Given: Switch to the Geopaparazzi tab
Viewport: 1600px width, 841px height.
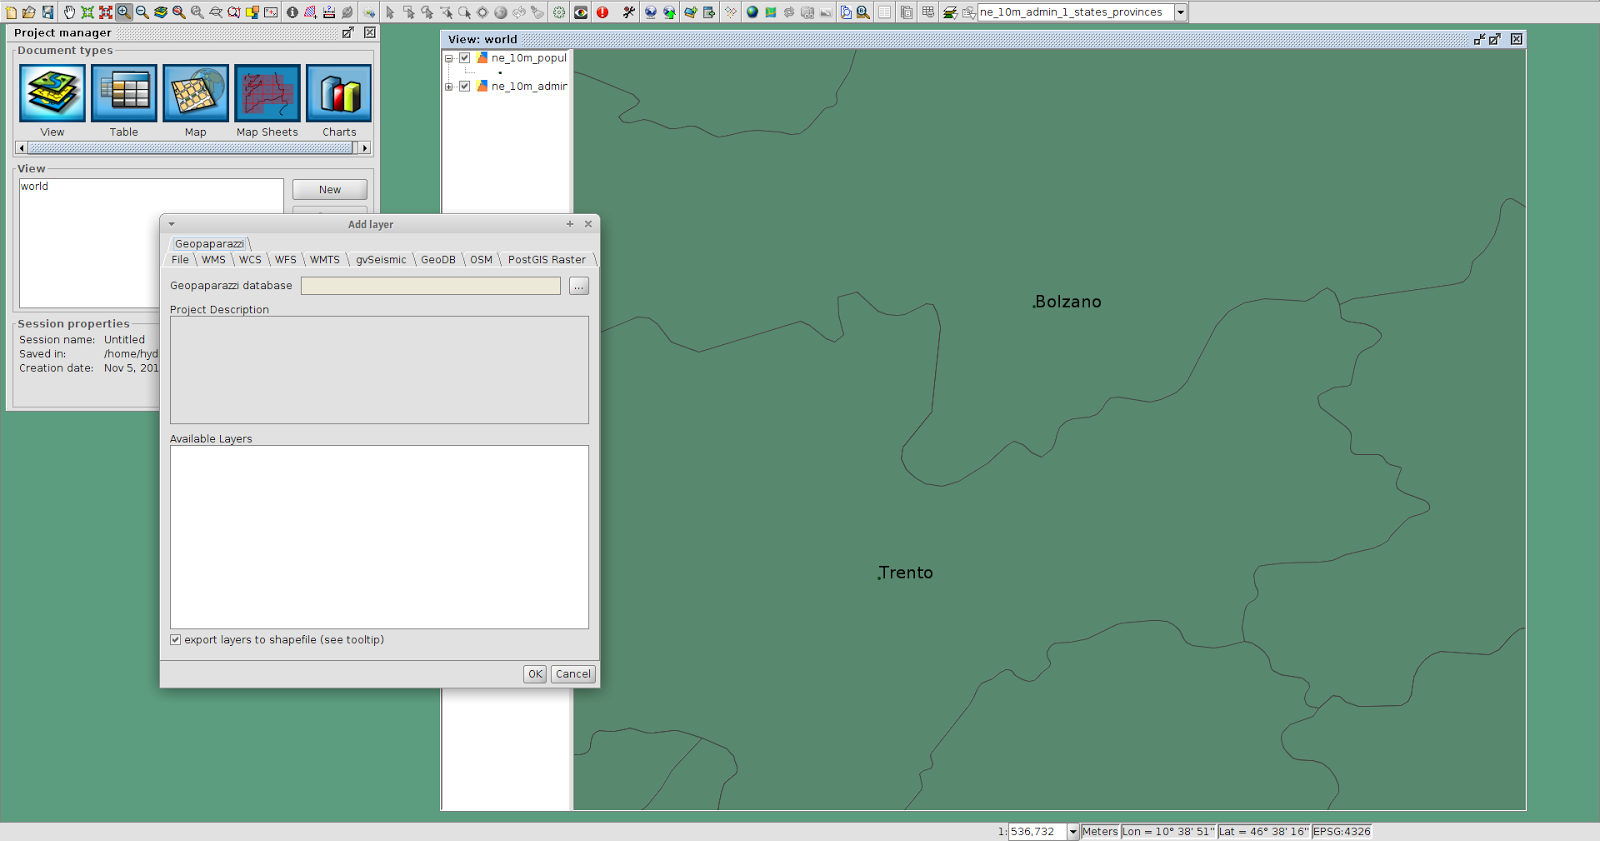Looking at the screenshot, I should (209, 244).
